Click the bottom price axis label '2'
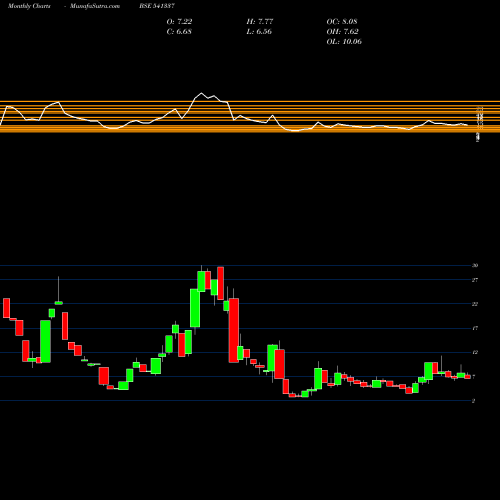This screenshot has width=500, height=500. tap(473, 401)
